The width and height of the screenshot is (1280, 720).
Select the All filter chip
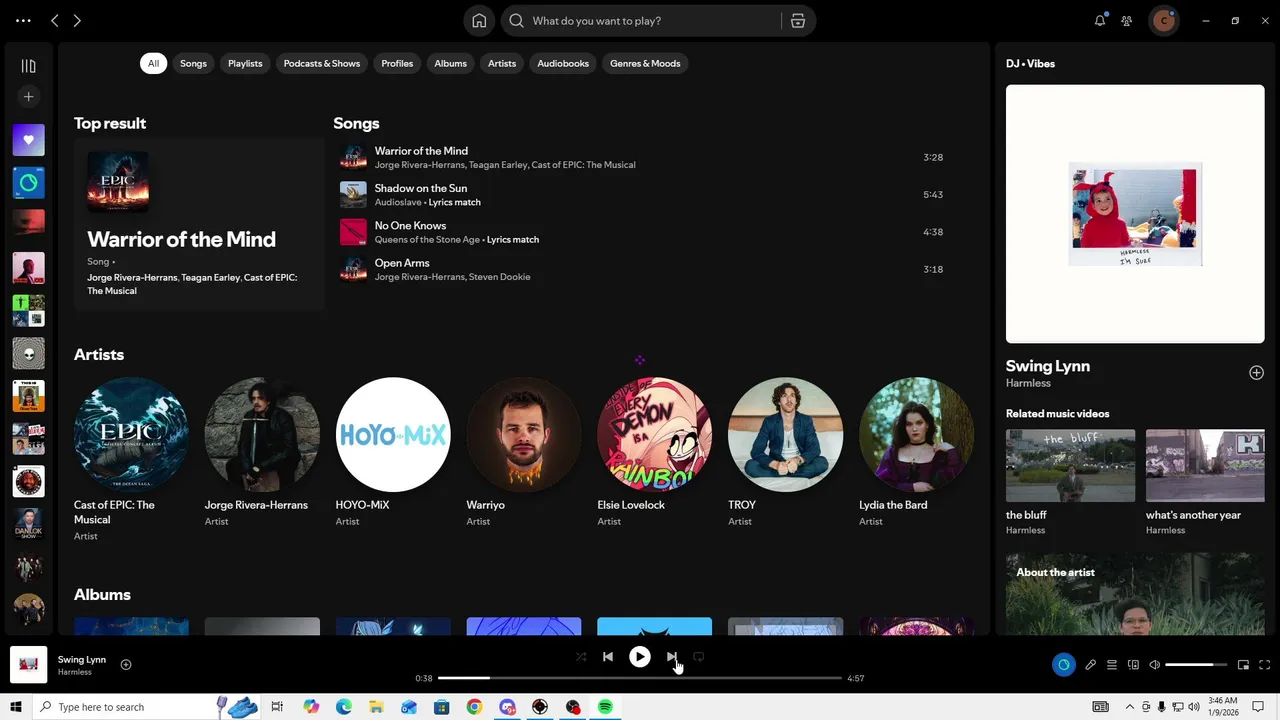[x=153, y=63]
